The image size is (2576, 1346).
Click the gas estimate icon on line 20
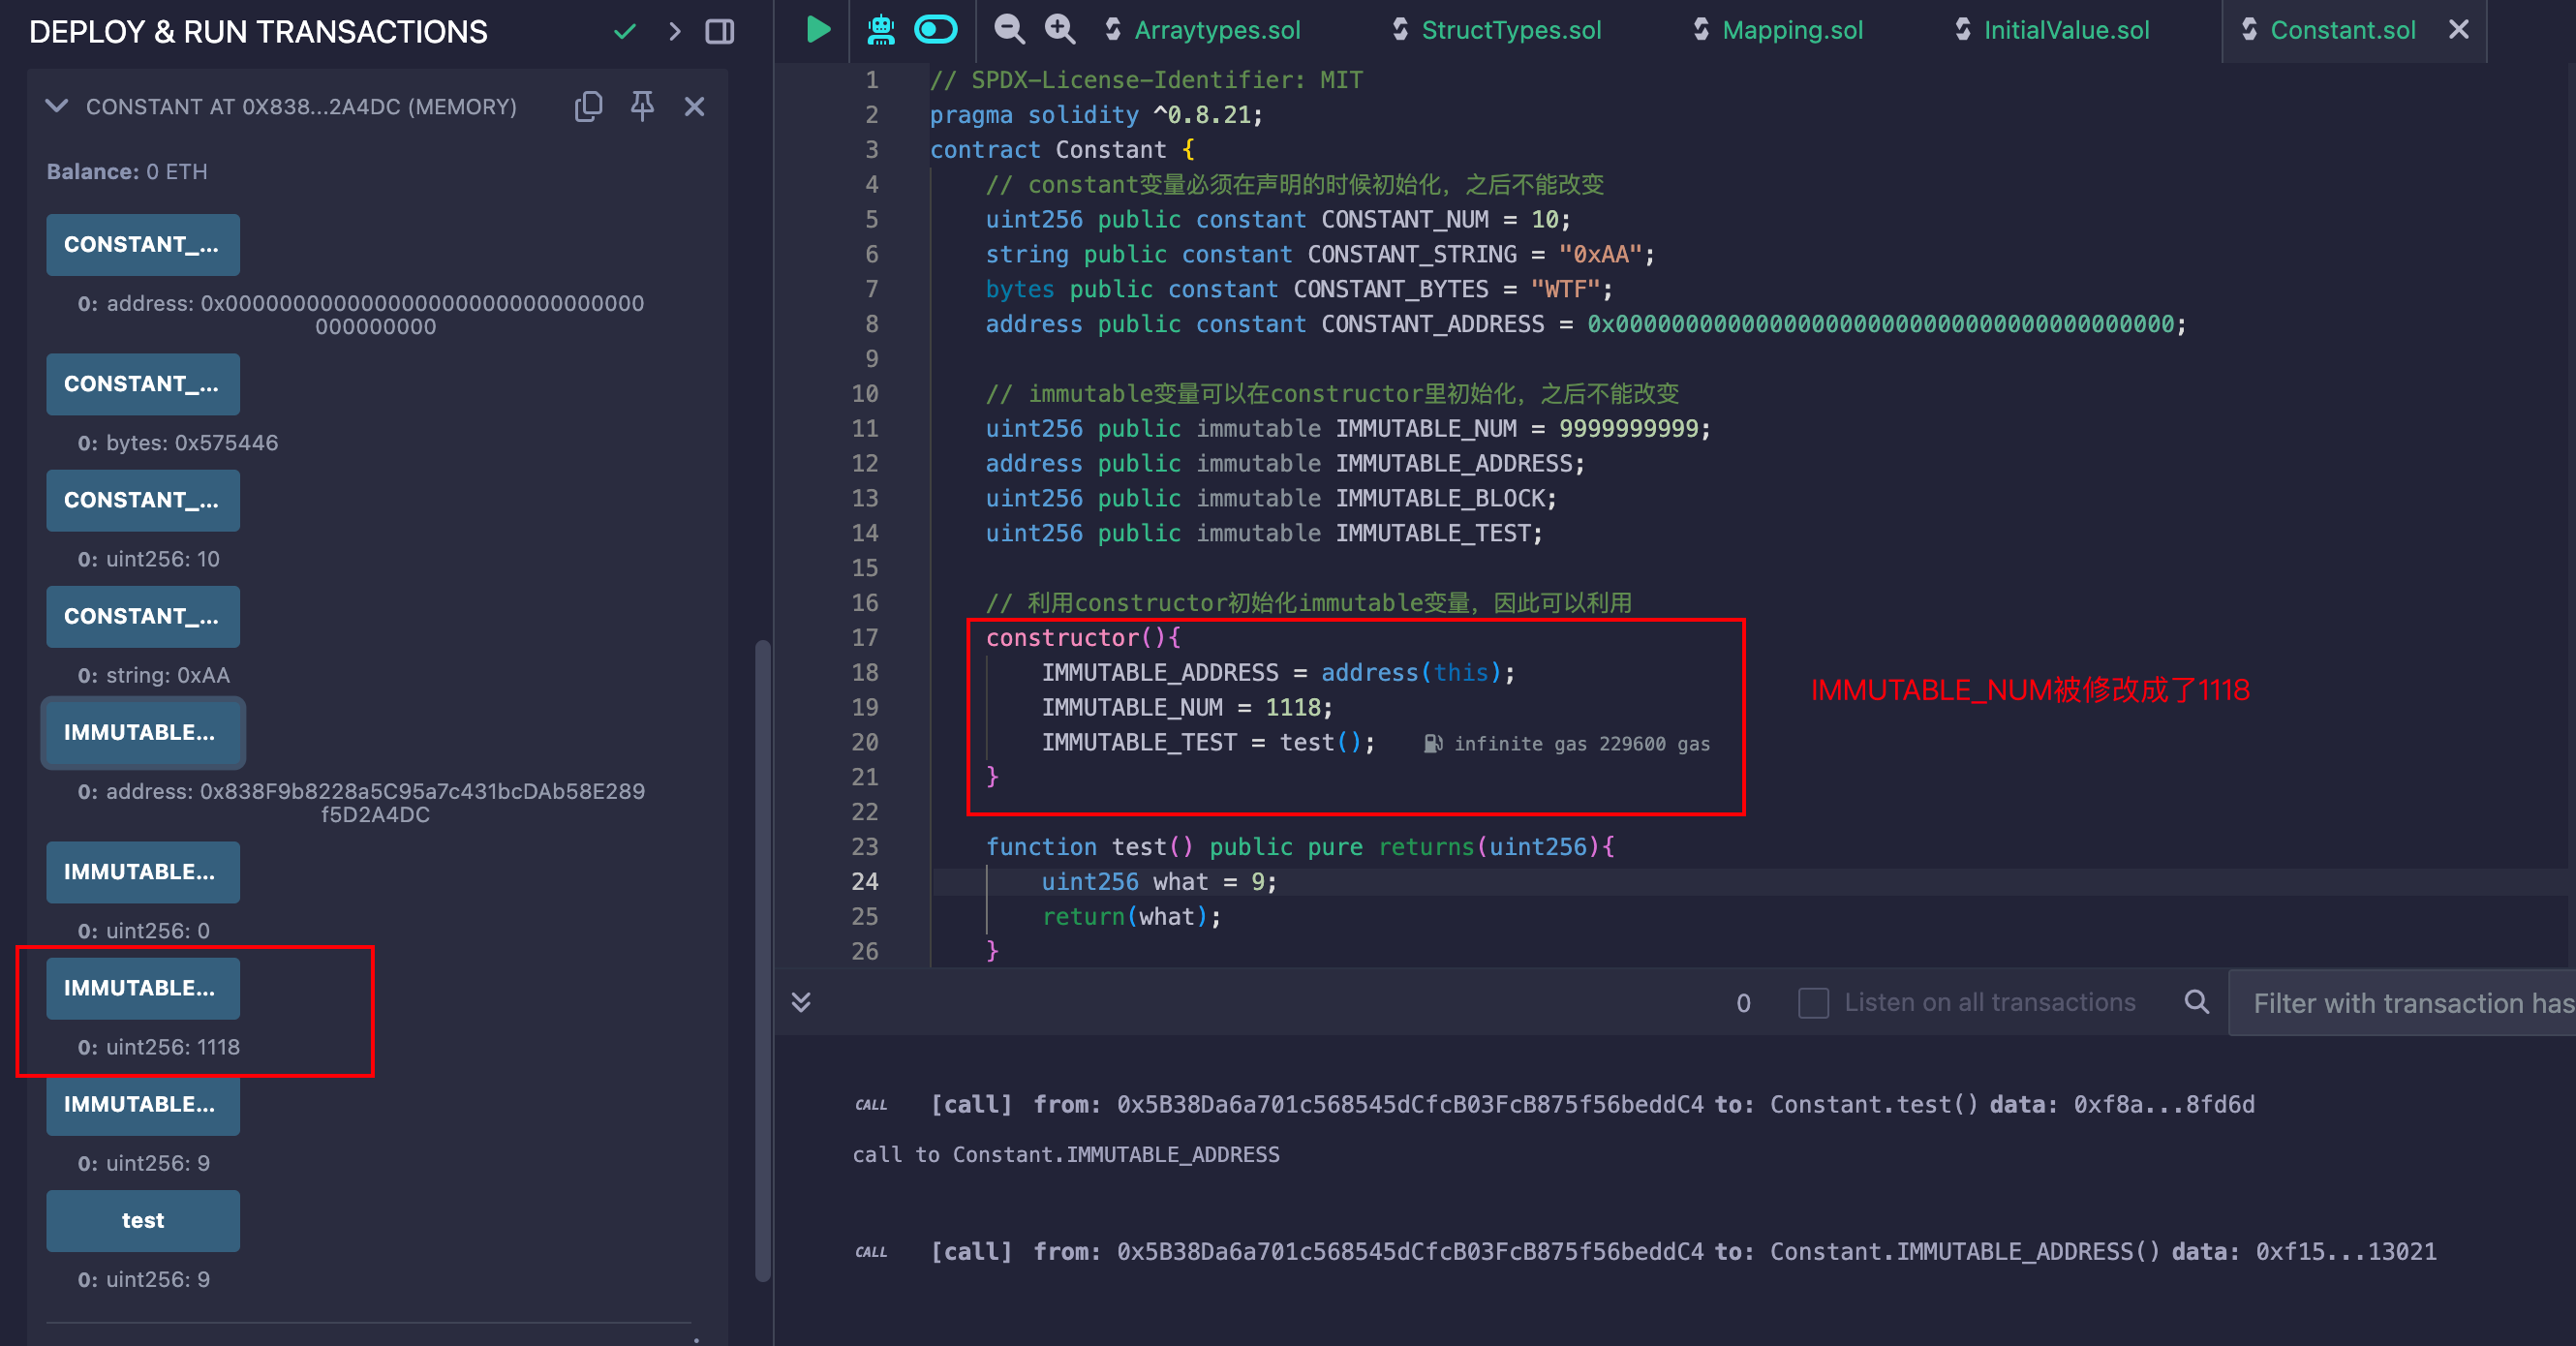click(1433, 744)
